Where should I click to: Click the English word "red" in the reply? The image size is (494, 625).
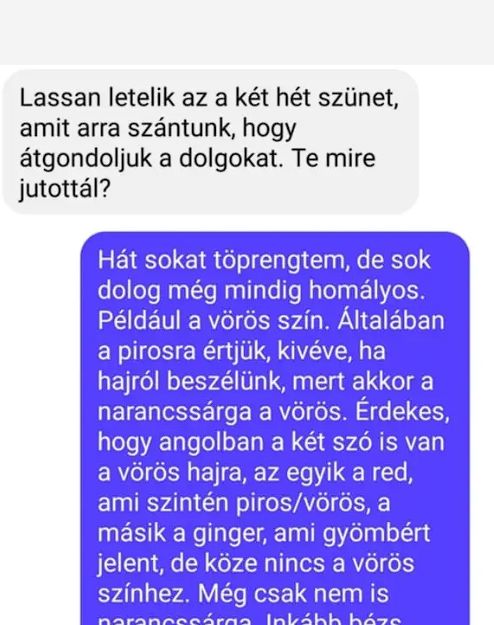(x=392, y=473)
